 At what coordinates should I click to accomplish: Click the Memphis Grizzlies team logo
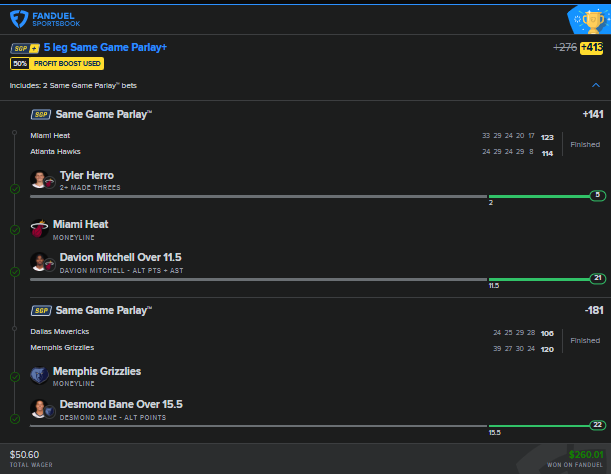coord(39,375)
